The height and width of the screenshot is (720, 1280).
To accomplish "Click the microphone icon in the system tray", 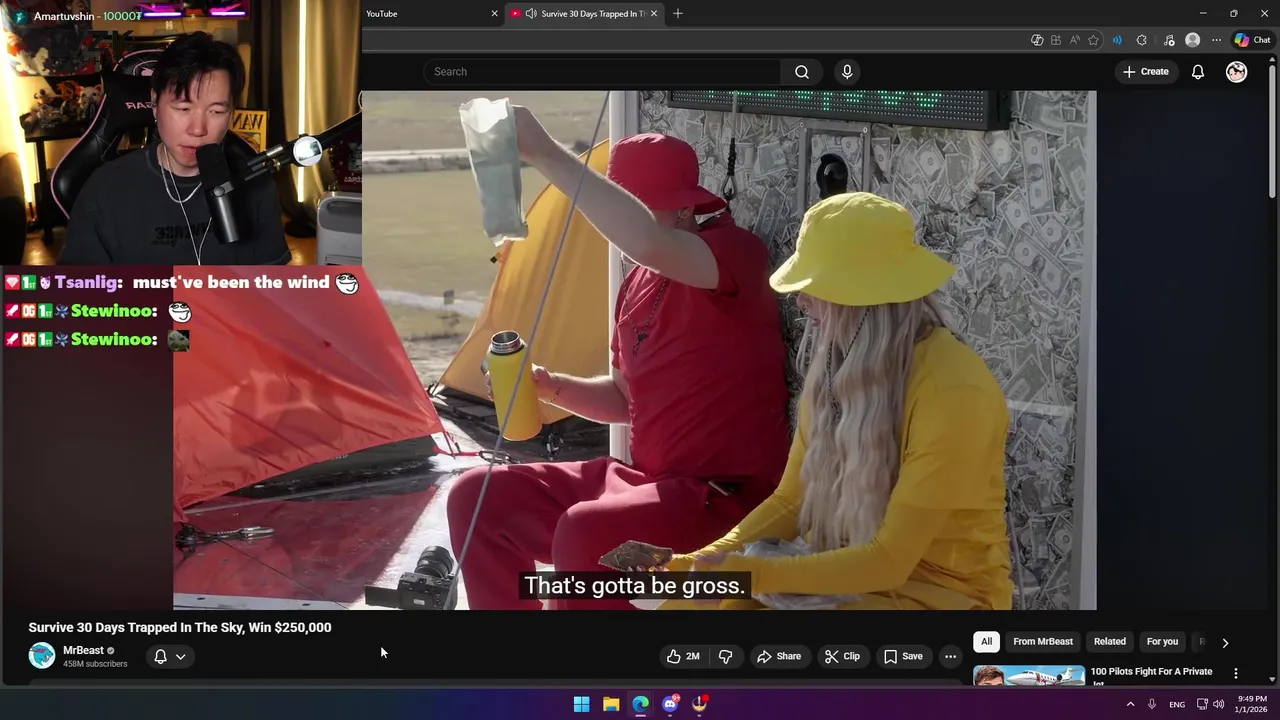I will [x=1152, y=704].
